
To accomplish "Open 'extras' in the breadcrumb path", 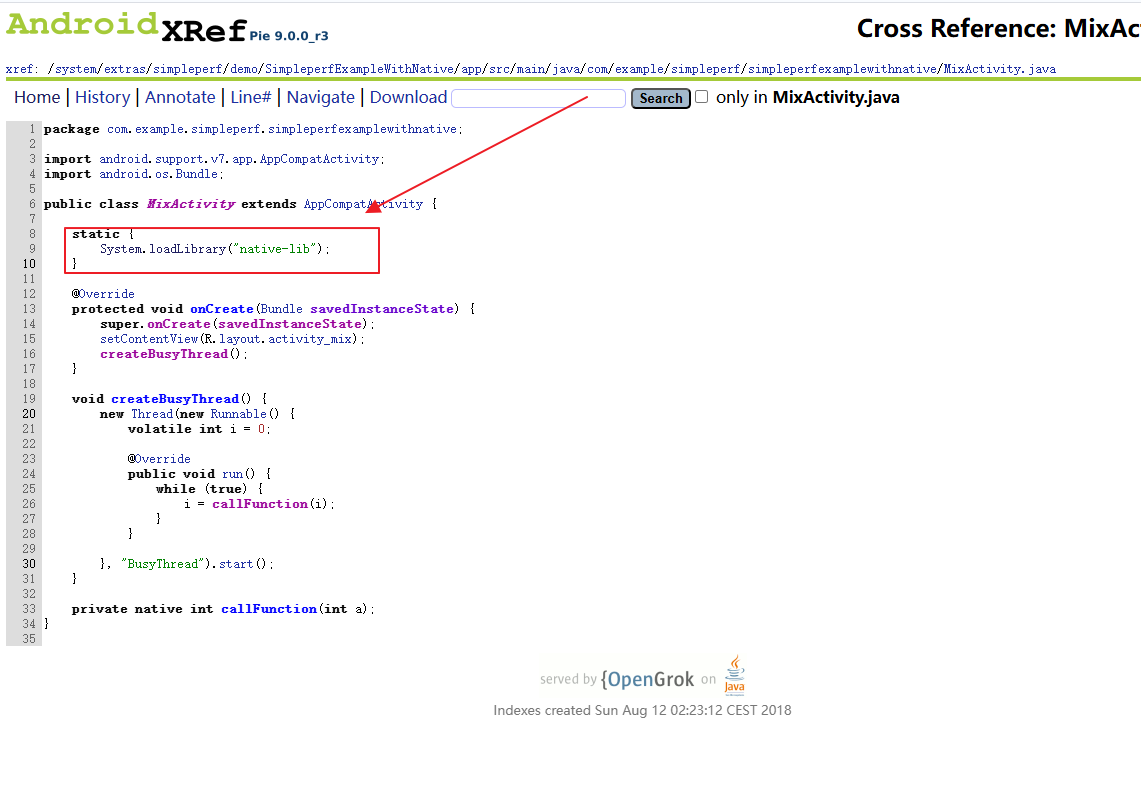I will (125, 69).
